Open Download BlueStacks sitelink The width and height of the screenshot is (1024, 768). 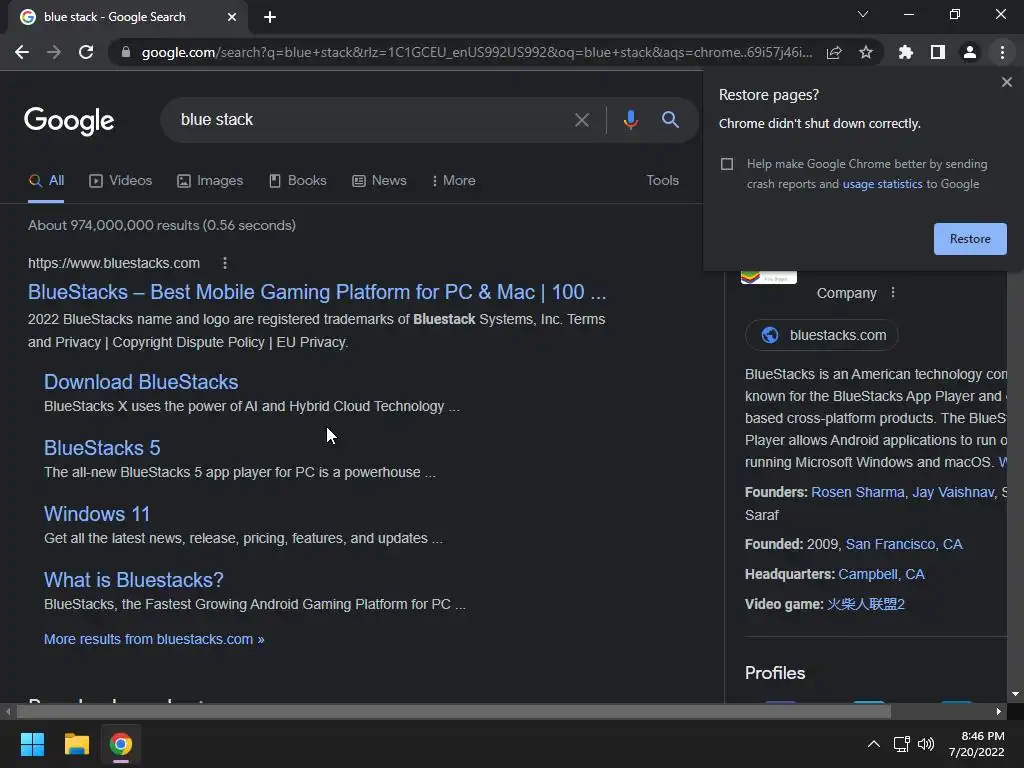pos(141,382)
